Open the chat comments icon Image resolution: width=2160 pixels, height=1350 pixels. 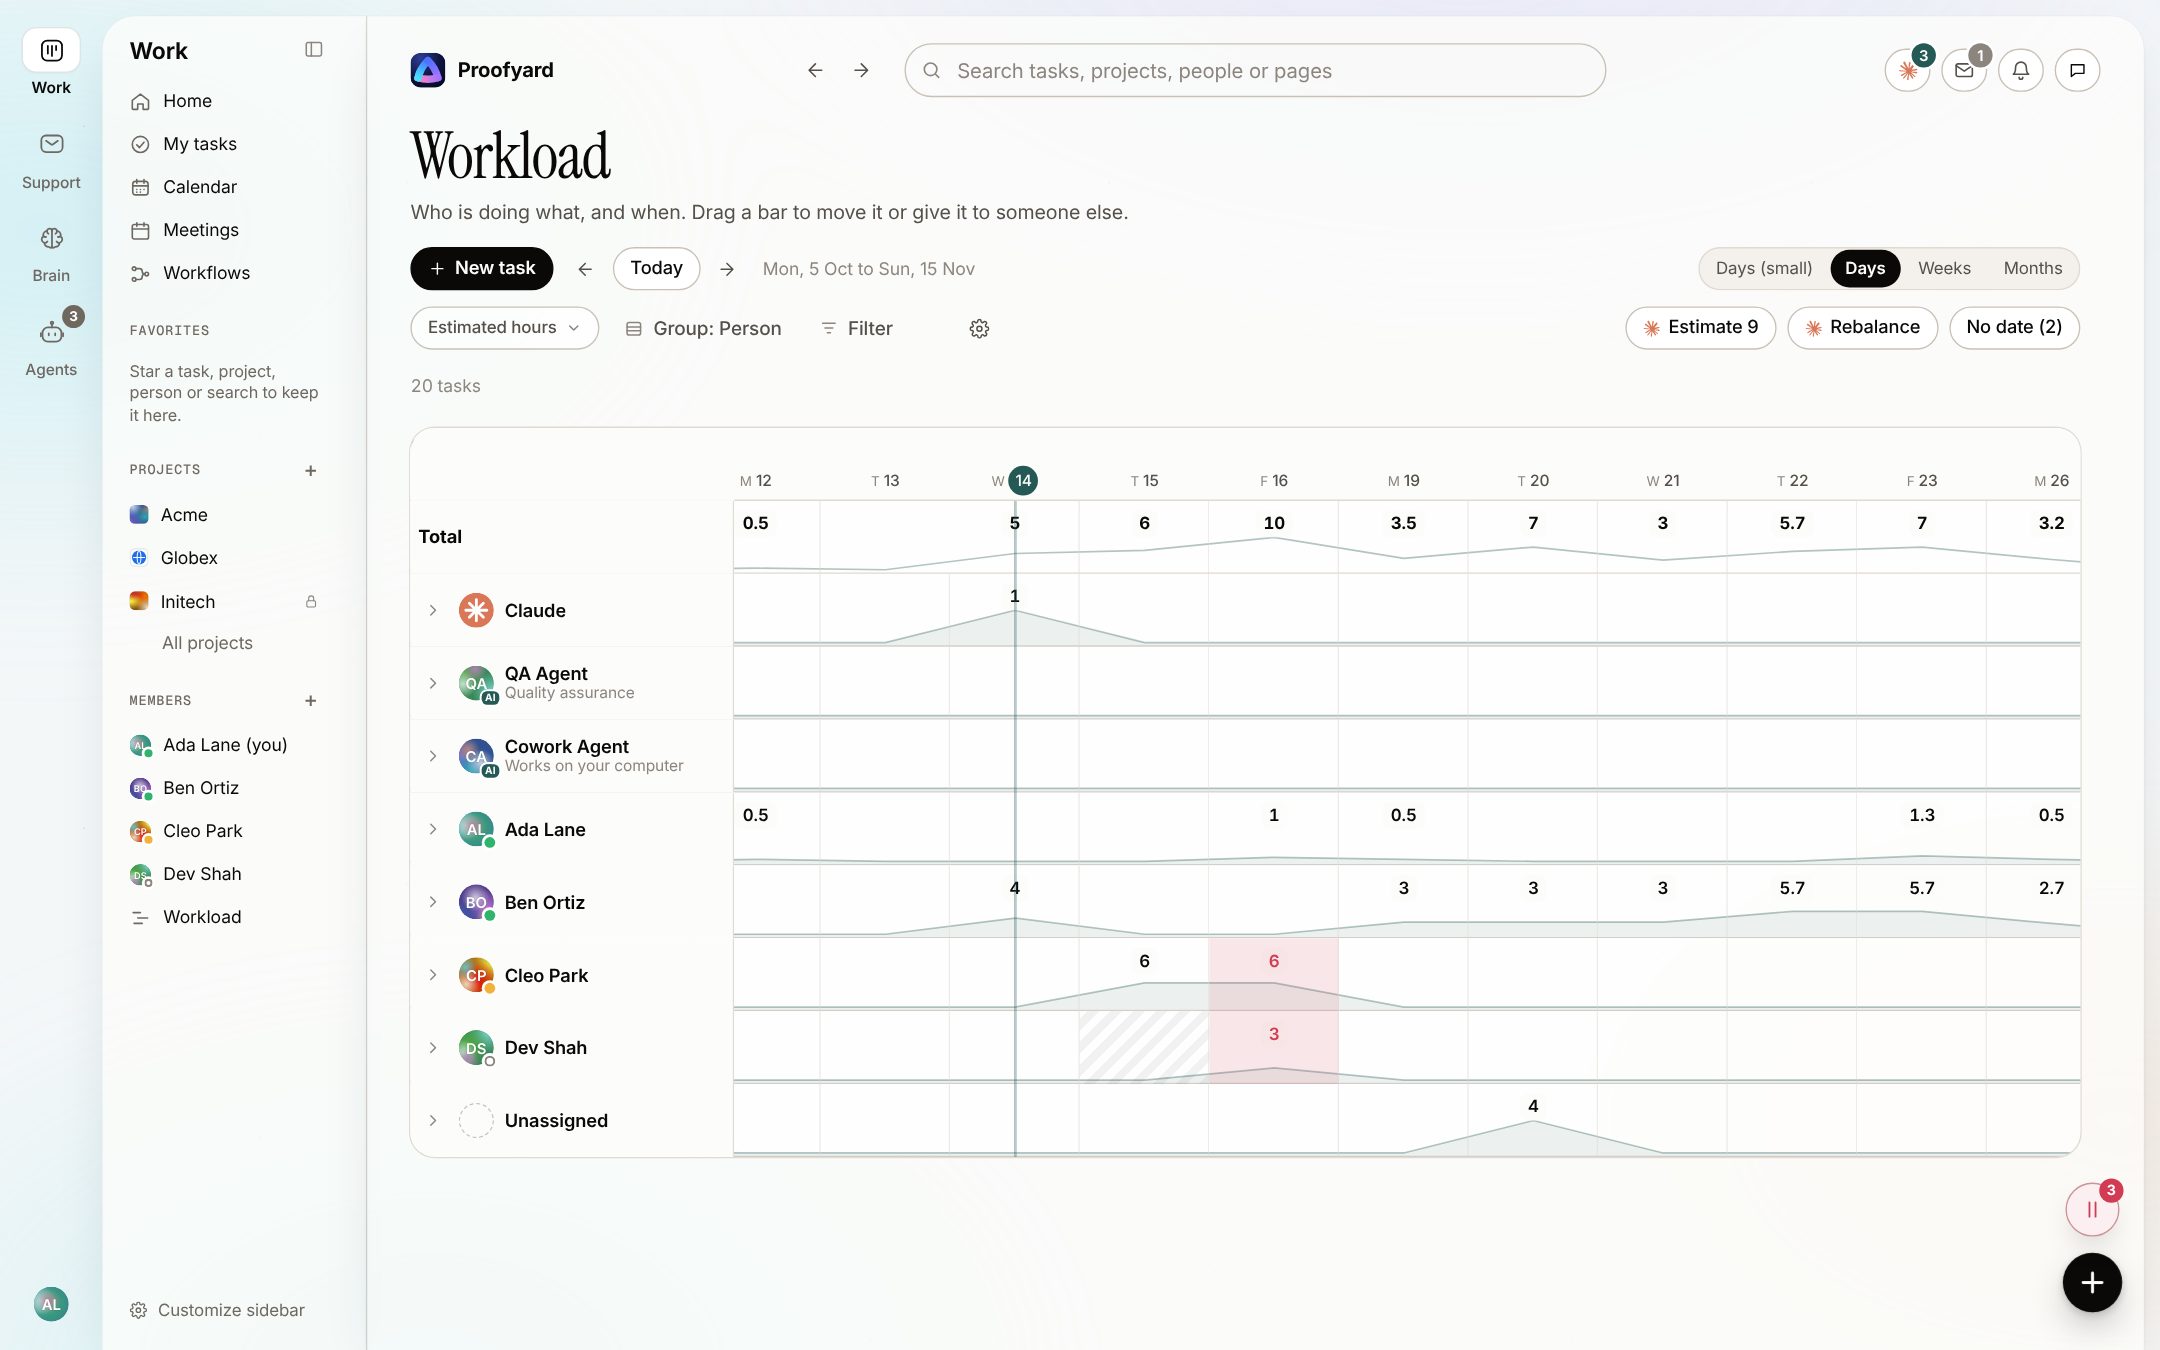click(x=2077, y=70)
